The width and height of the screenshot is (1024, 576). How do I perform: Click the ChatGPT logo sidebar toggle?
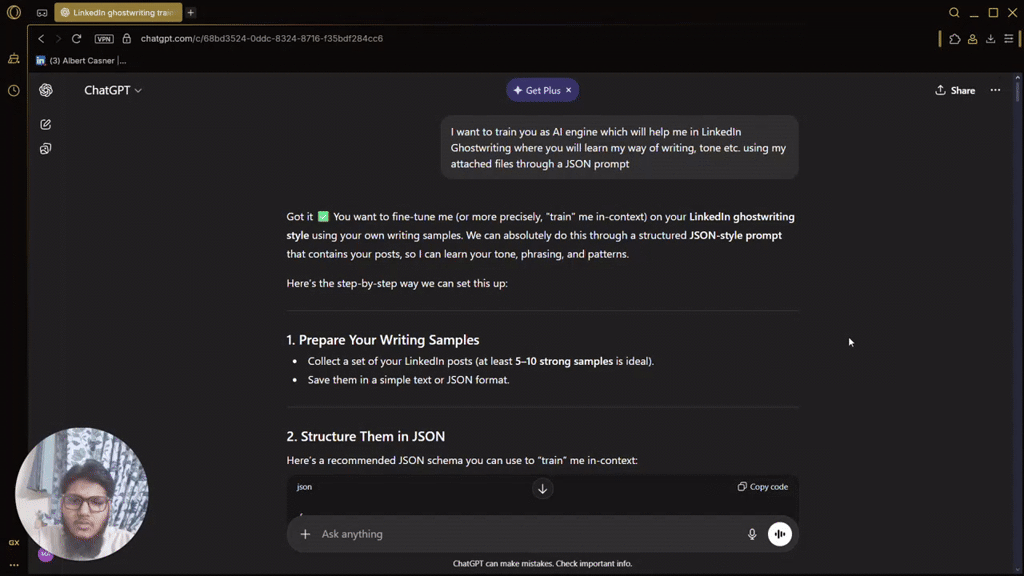point(46,90)
